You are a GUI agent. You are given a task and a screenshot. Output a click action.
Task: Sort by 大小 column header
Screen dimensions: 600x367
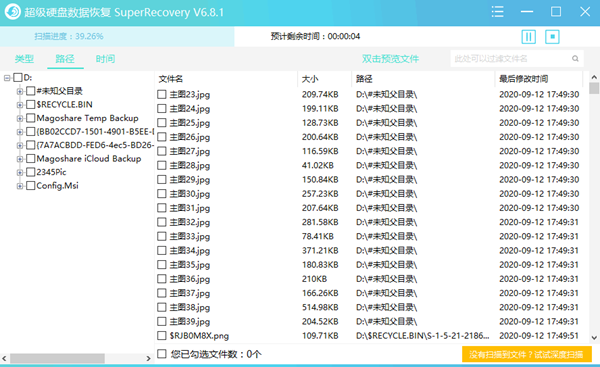click(310, 79)
